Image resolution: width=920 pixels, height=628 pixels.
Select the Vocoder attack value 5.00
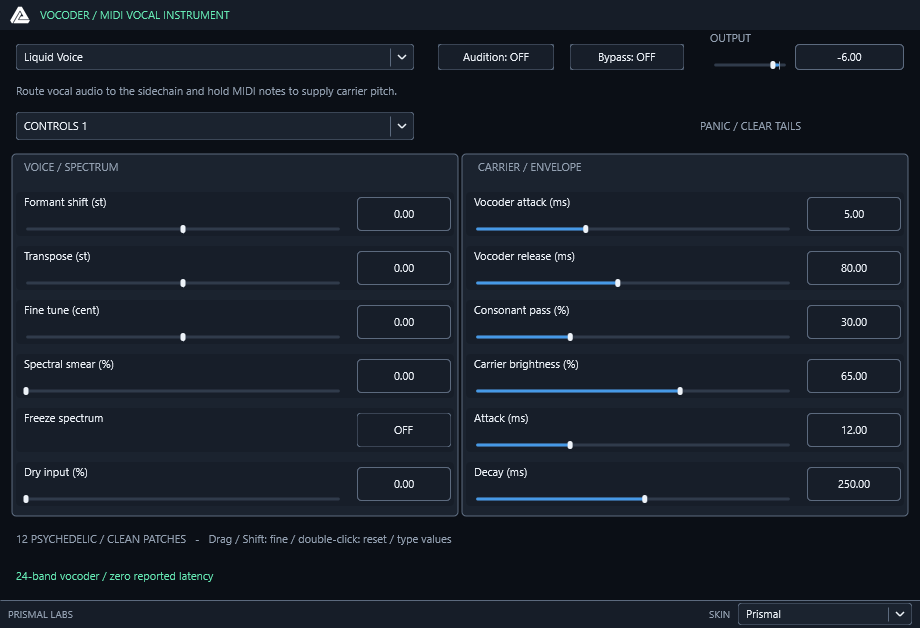click(854, 214)
